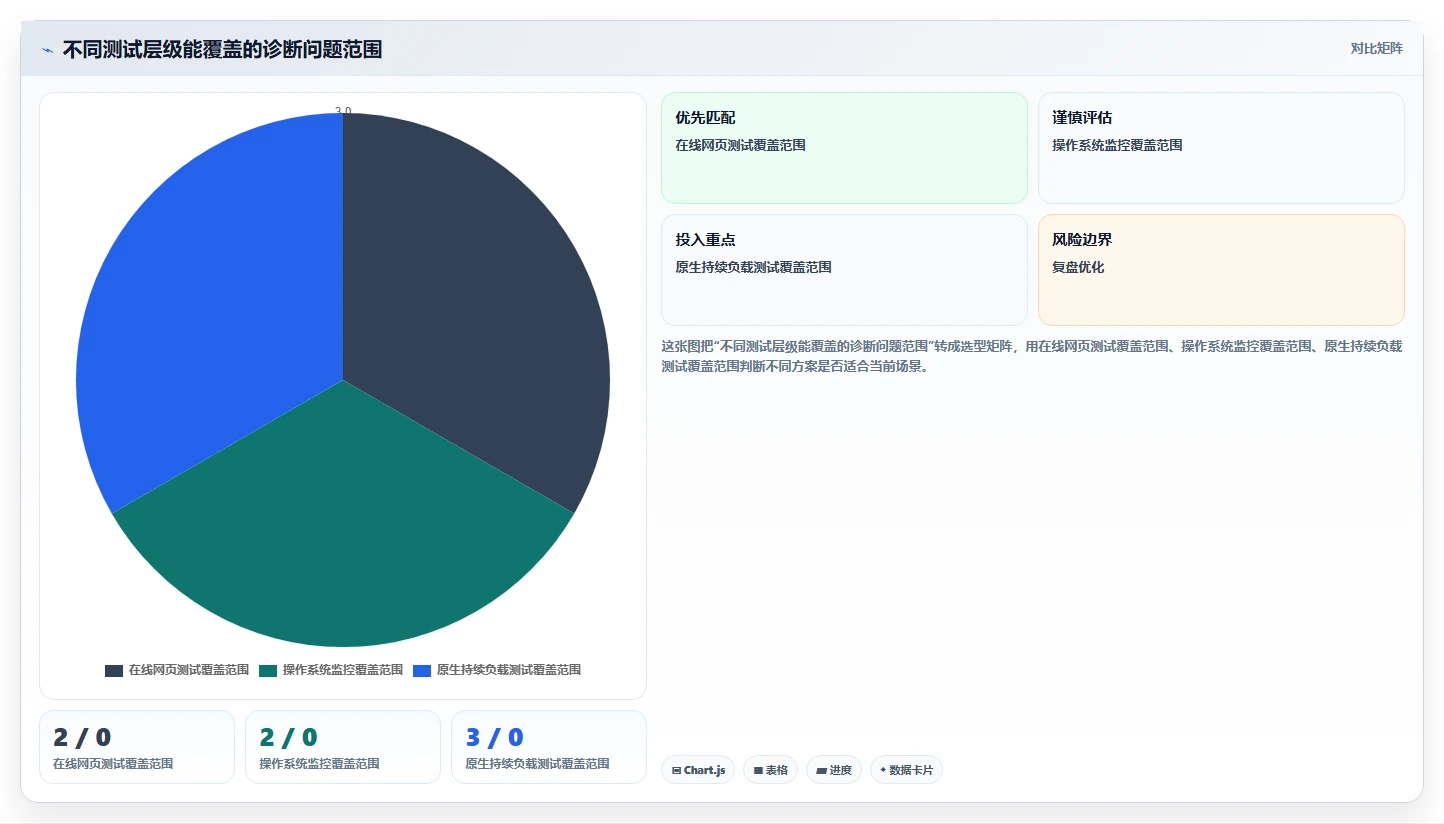Open the 风险边界 orange card
1444x824 pixels.
click(1221, 270)
